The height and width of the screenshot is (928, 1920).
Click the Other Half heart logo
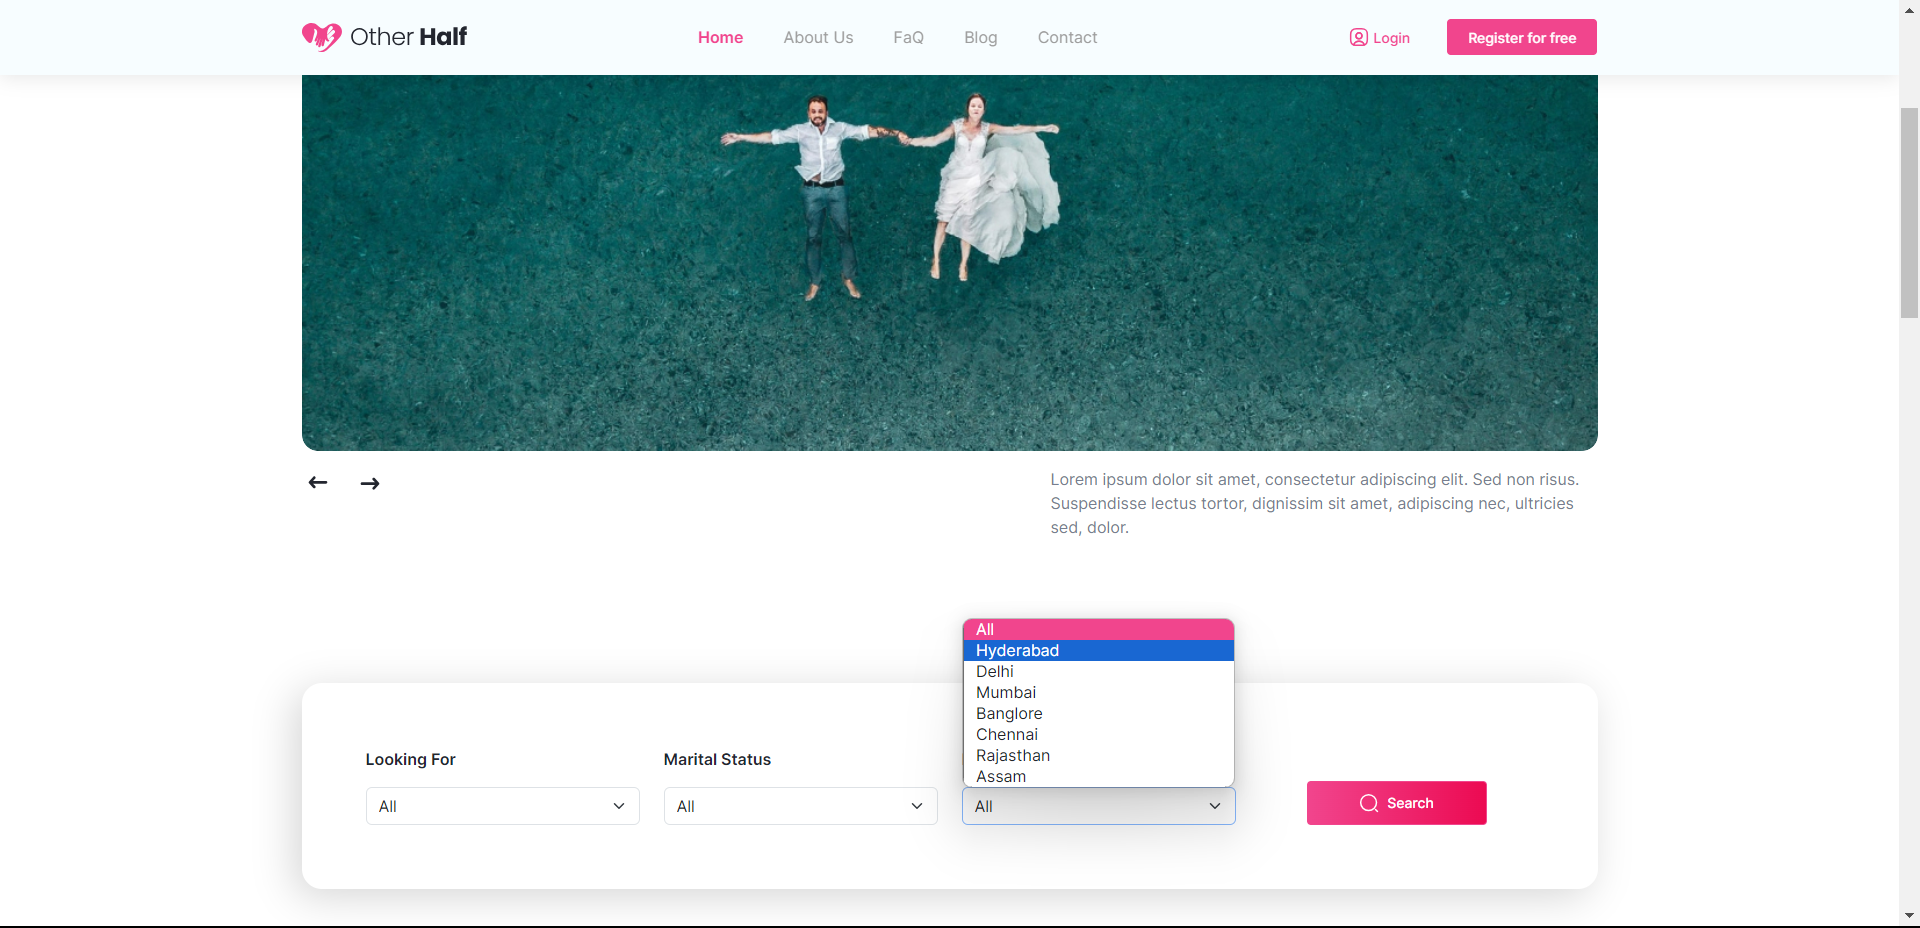tap(321, 36)
